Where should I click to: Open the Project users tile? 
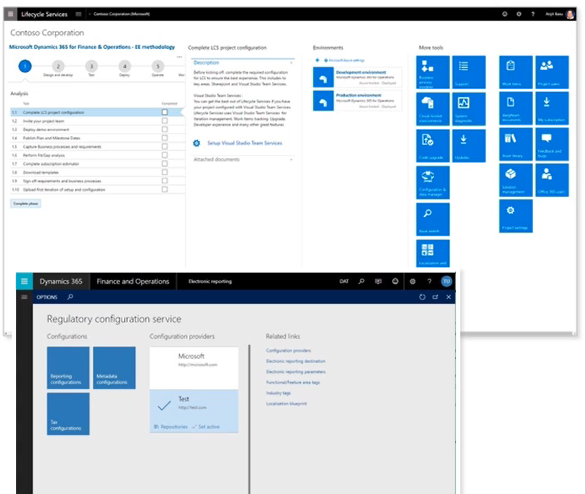pos(552,72)
